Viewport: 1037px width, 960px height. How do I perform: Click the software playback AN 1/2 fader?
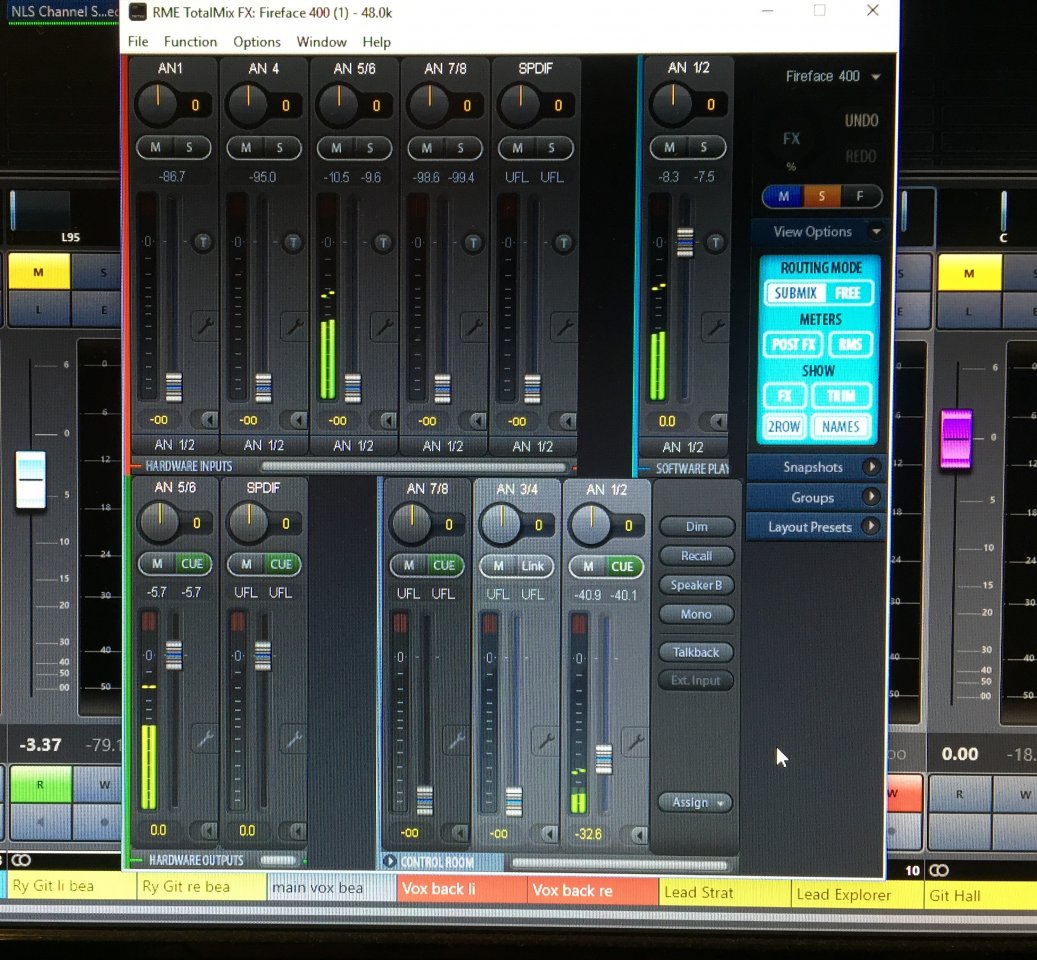coord(685,242)
